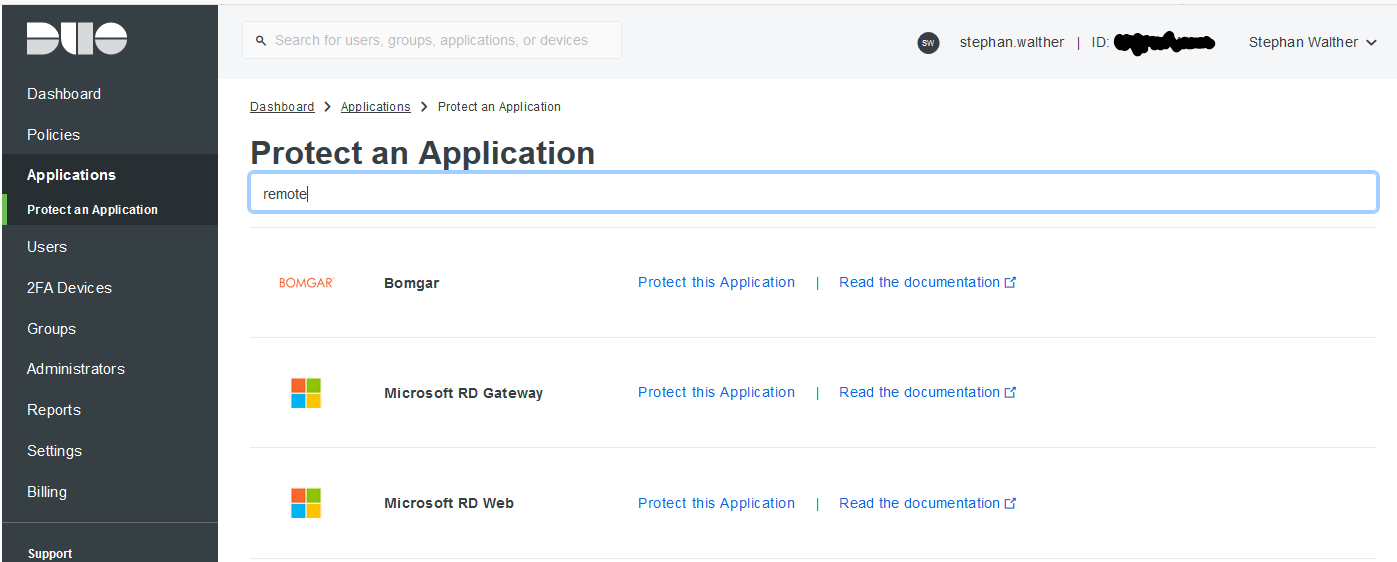The height and width of the screenshot is (562, 1397).
Task: Click the Microsoft RD Web name
Action: tap(449, 503)
